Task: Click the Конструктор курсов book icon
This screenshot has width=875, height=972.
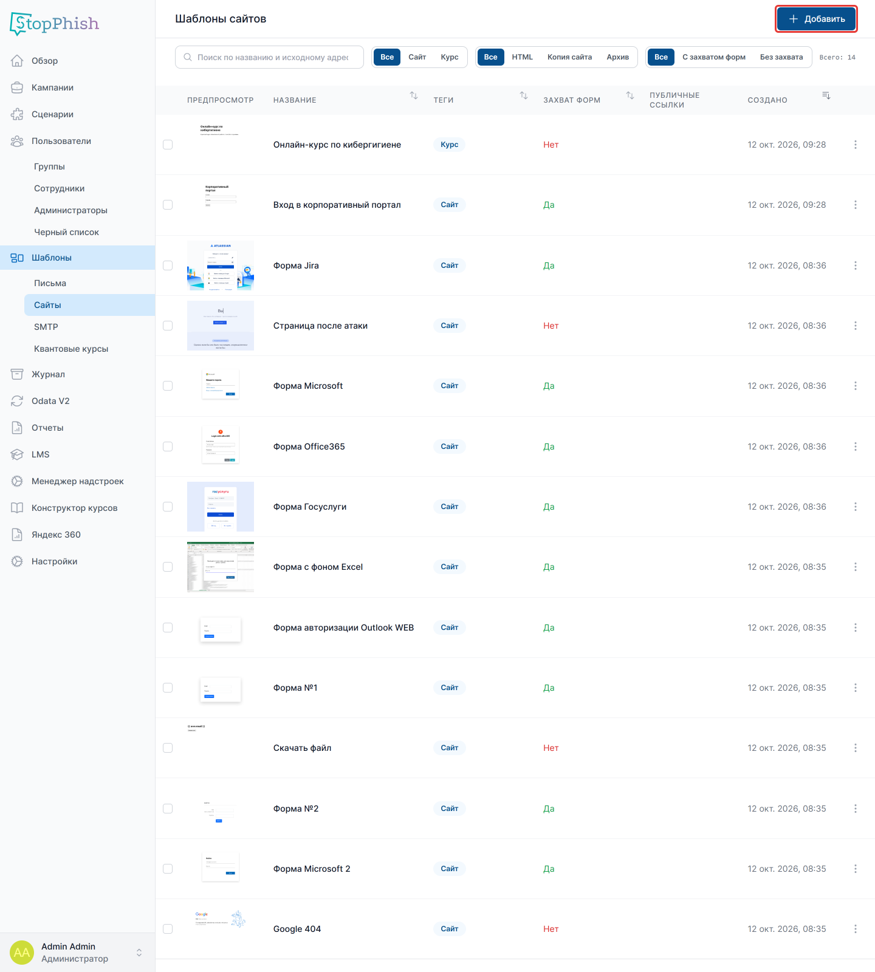Action: (x=17, y=507)
